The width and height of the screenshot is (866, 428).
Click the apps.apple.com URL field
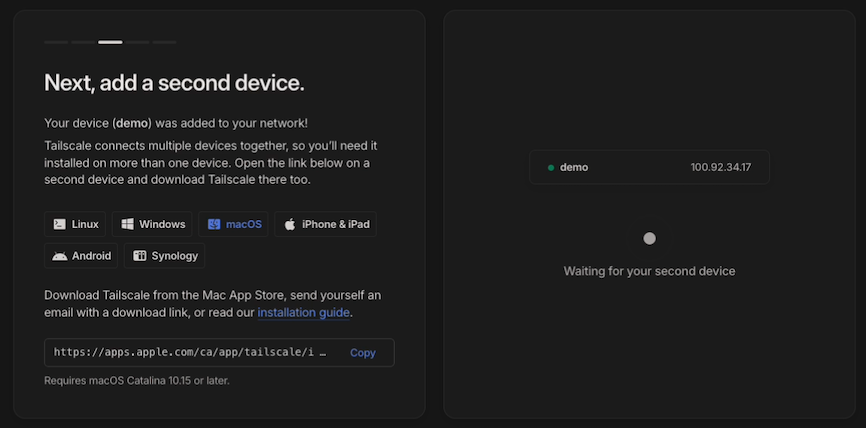190,352
